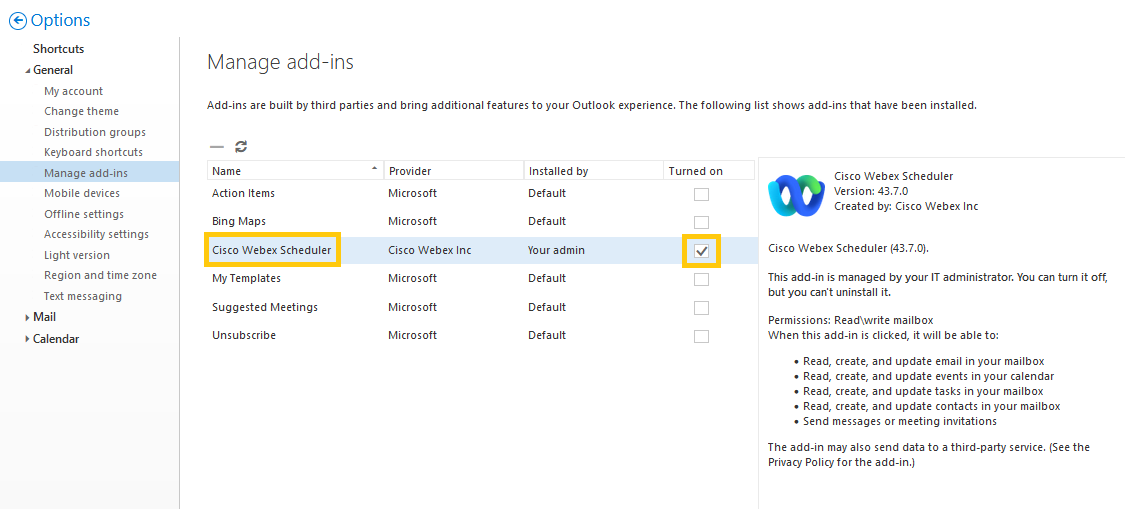Select the My Templates add-in row

pos(246,278)
